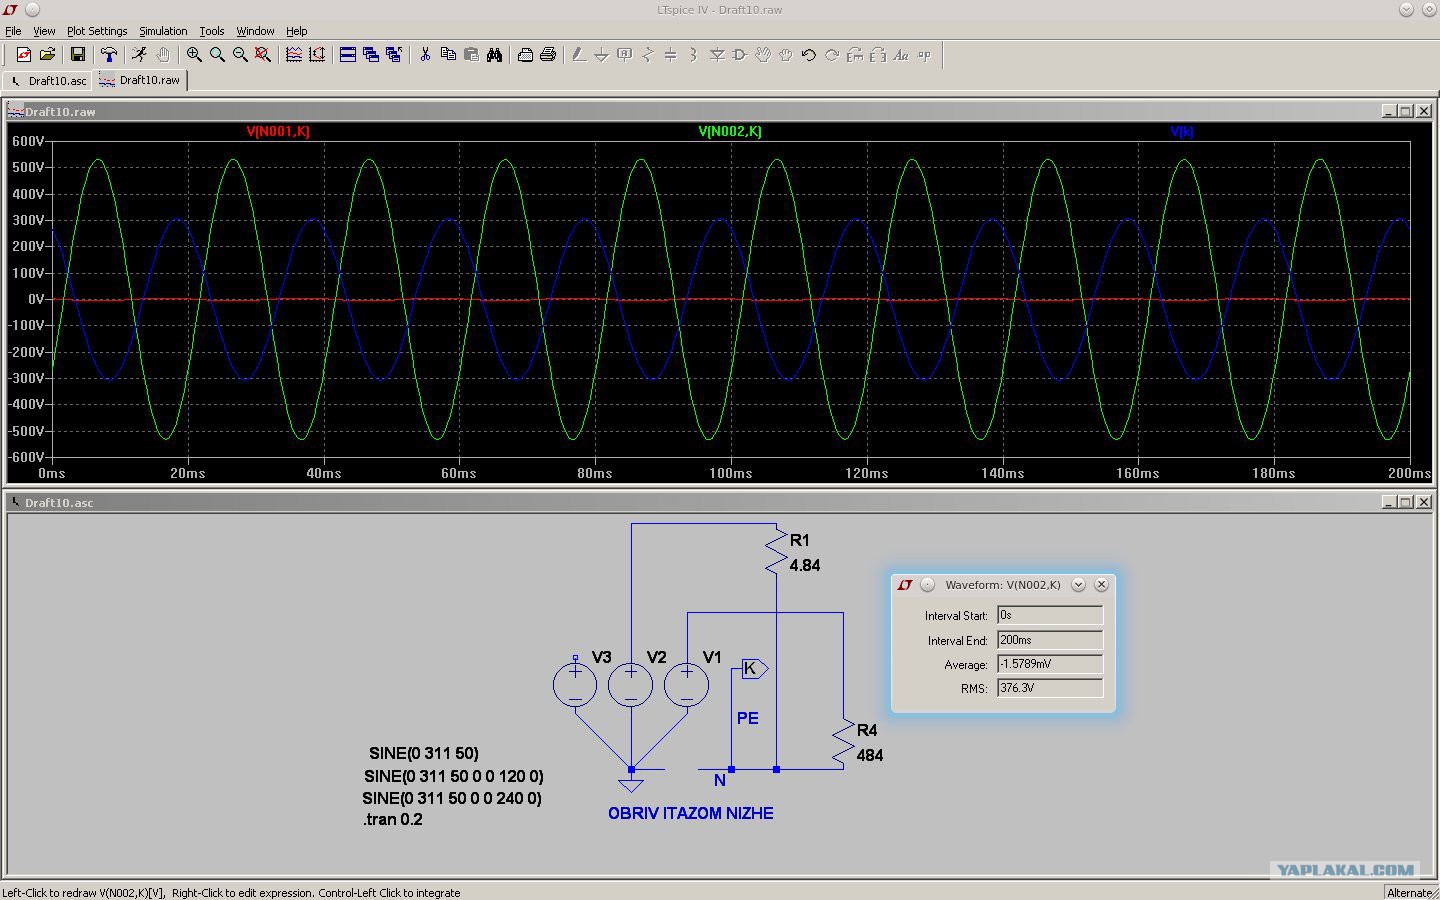Zoom in with the plus magnifier

(194, 55)
